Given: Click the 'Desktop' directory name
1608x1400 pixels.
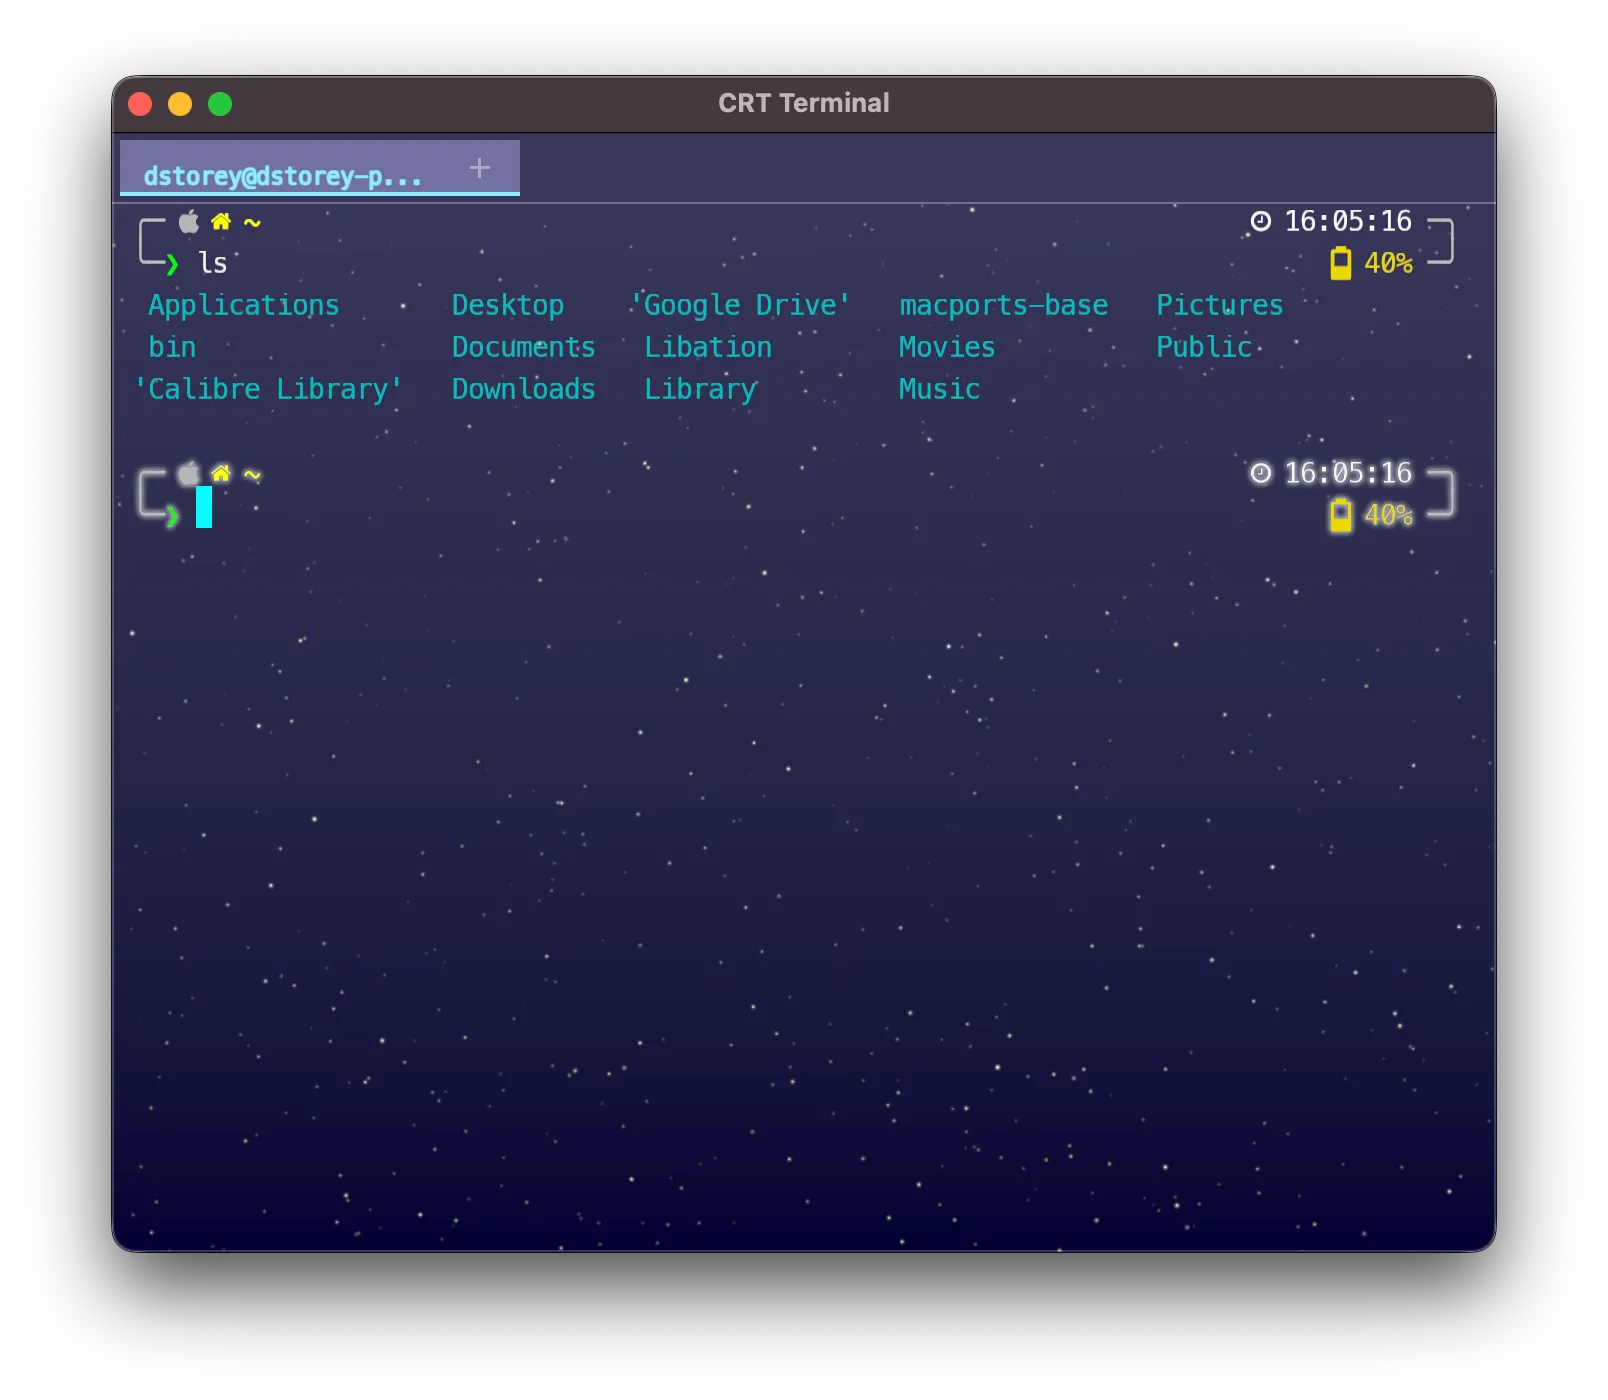Looking at the screenshot, I should click(x=508, y=305).
